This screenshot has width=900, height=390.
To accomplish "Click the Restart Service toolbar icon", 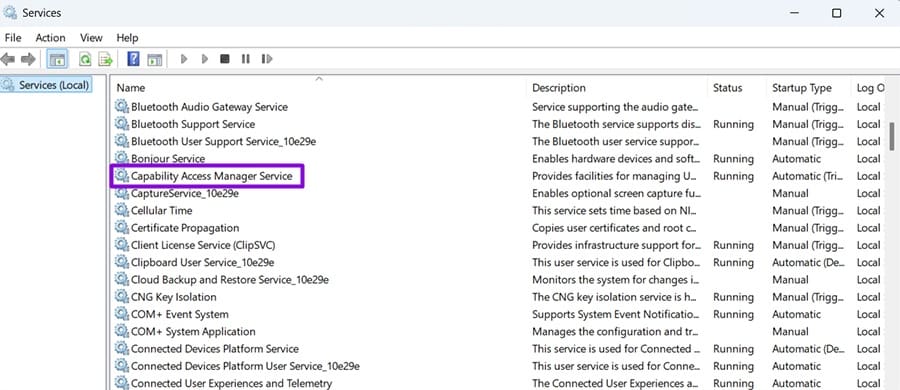I will point(266,59).
